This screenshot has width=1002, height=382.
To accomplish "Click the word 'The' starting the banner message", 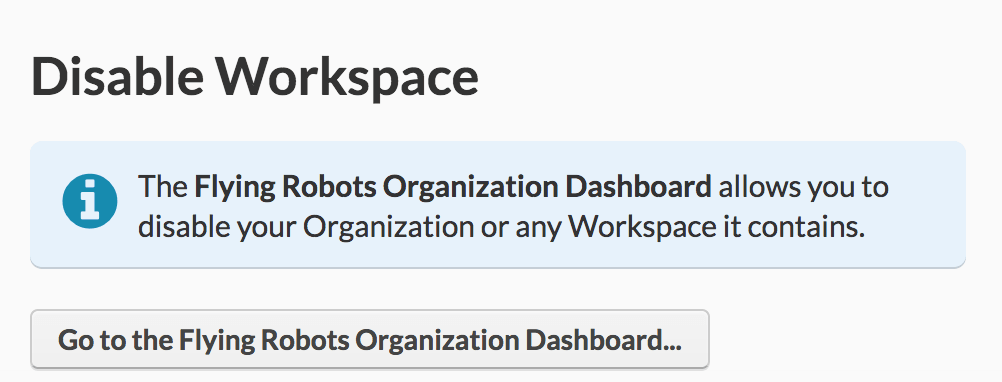I will 162,187.
